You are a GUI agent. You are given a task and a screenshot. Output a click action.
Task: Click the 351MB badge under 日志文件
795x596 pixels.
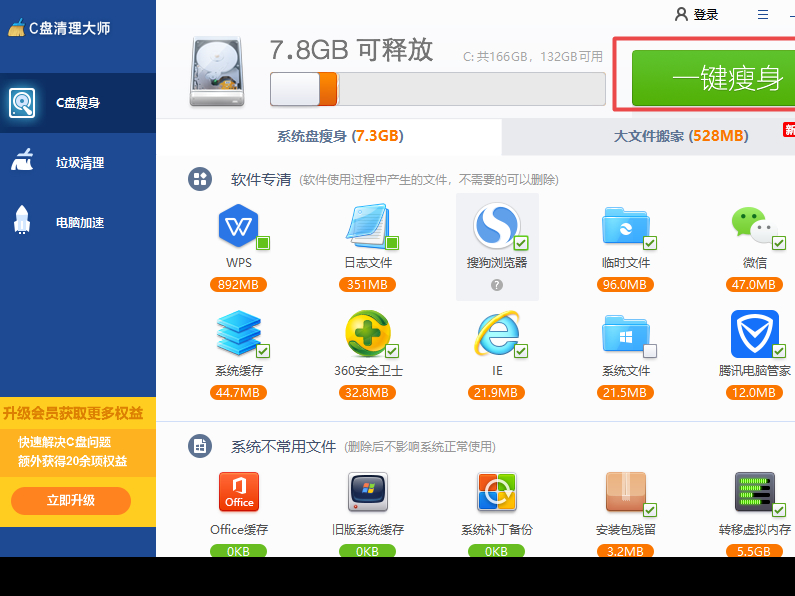[x=367, y=285]
